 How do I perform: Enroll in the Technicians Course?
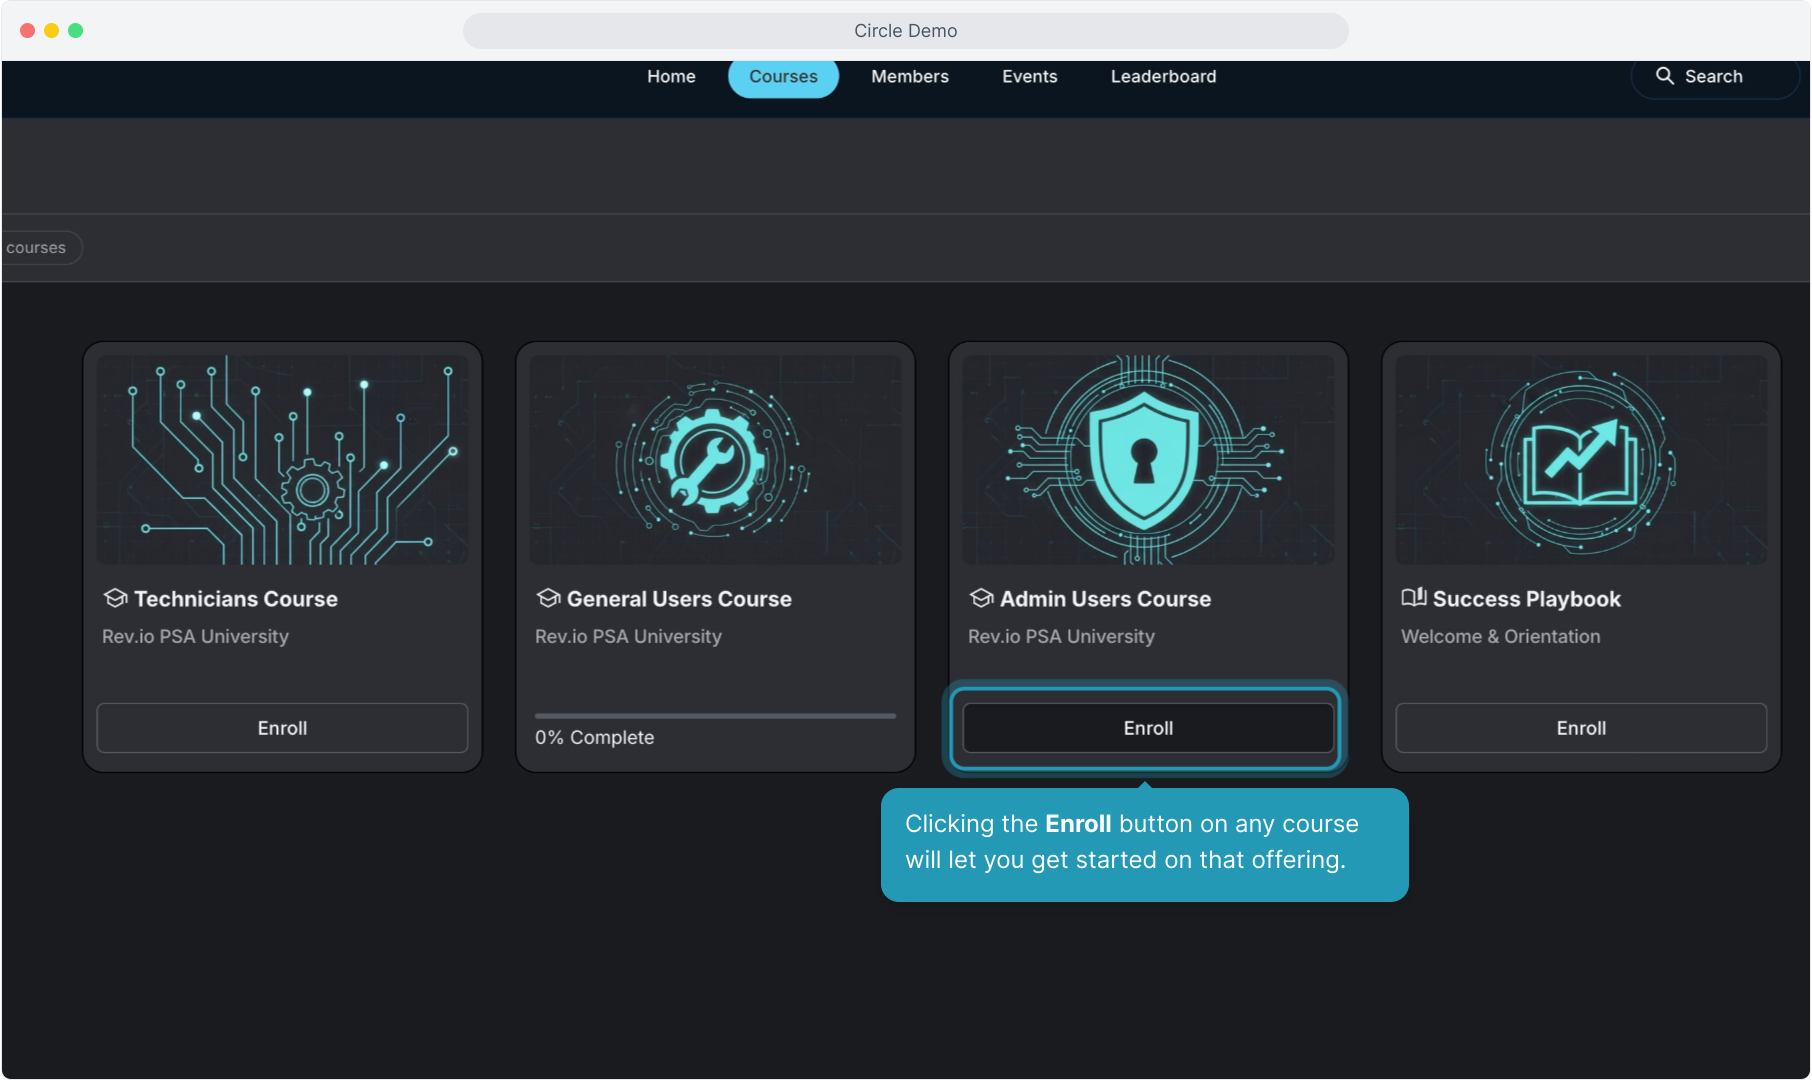[282, 728]
